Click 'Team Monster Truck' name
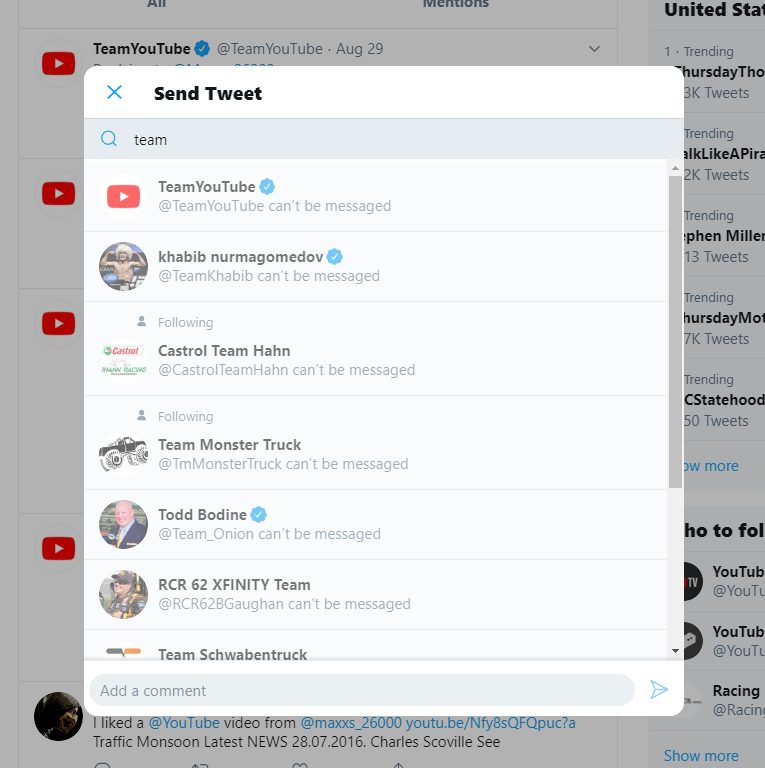This screenshot has width=765, height=768. click(230, 445)
